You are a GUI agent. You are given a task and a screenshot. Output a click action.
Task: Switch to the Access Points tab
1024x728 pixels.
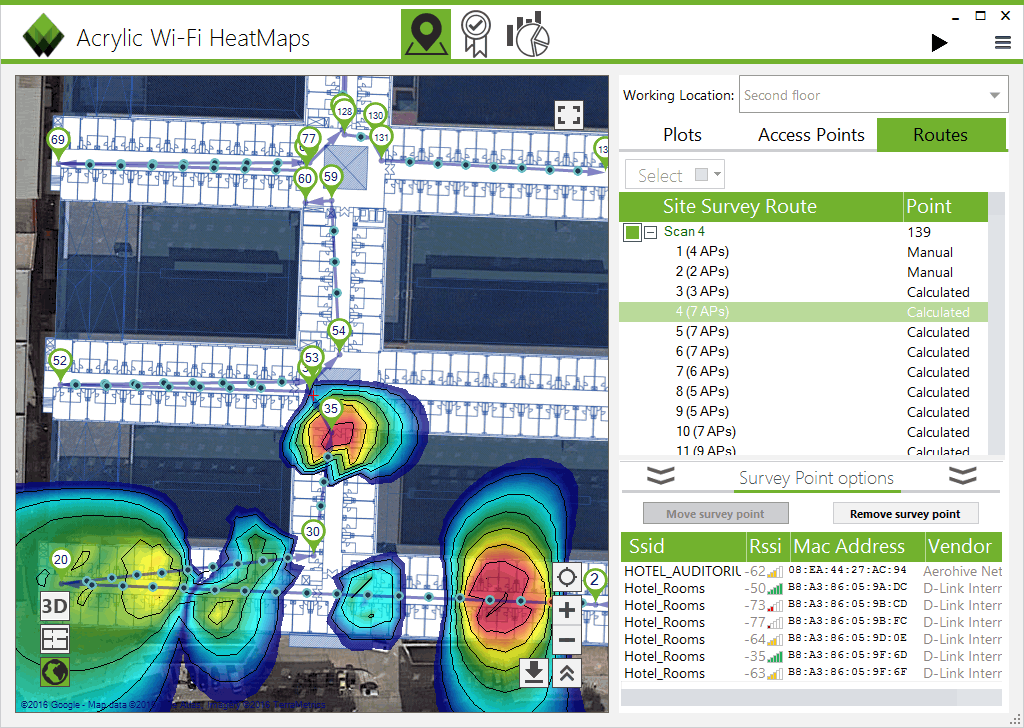tap(811, 135)
